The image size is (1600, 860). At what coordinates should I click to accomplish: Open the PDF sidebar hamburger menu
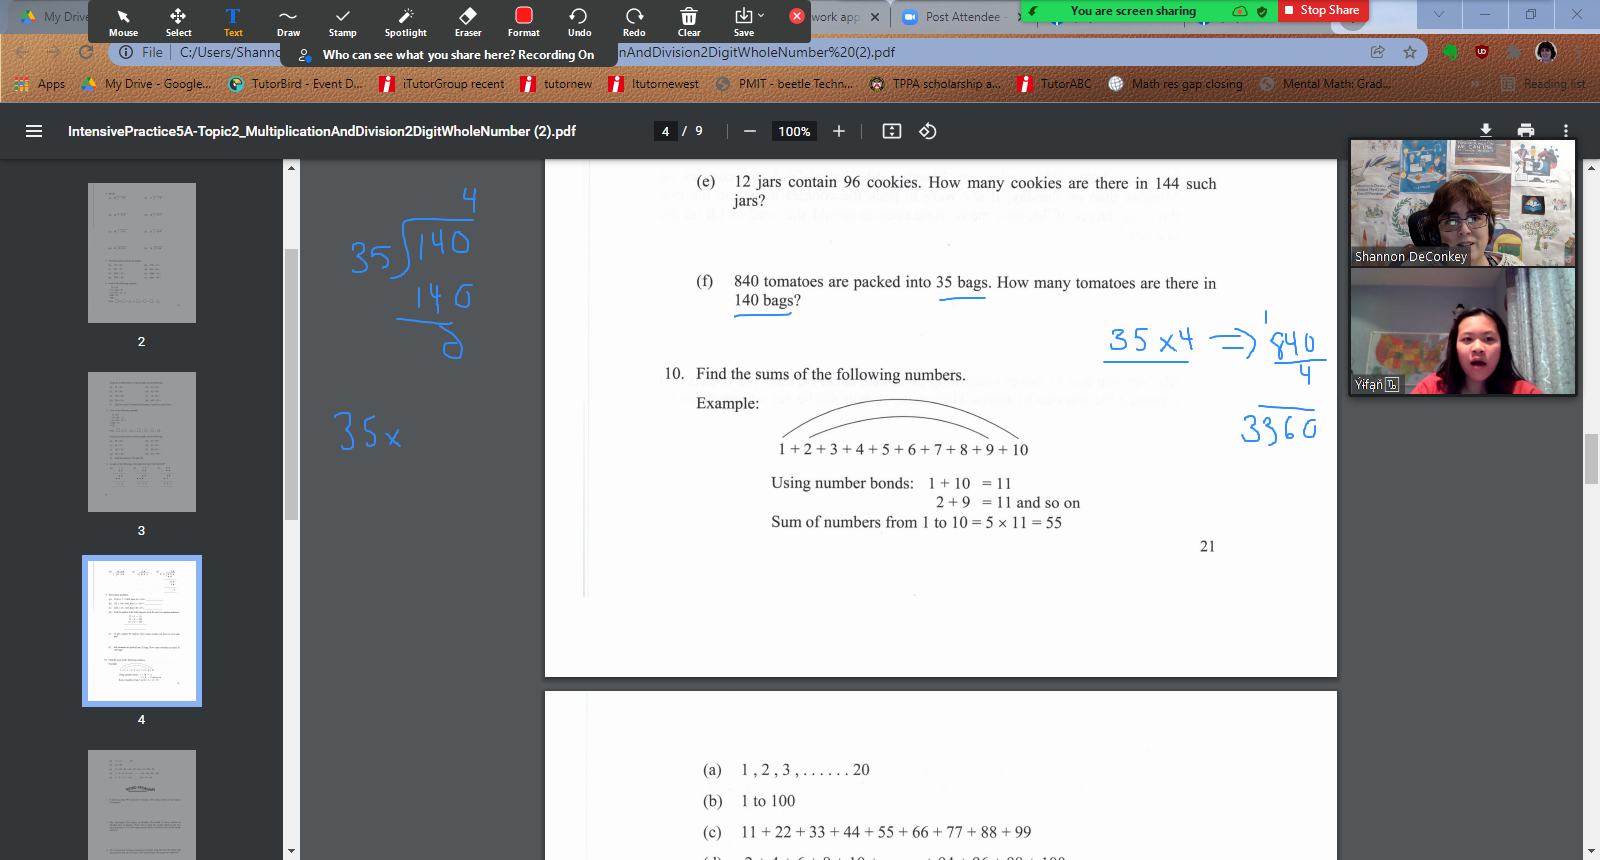click(34, 131)
